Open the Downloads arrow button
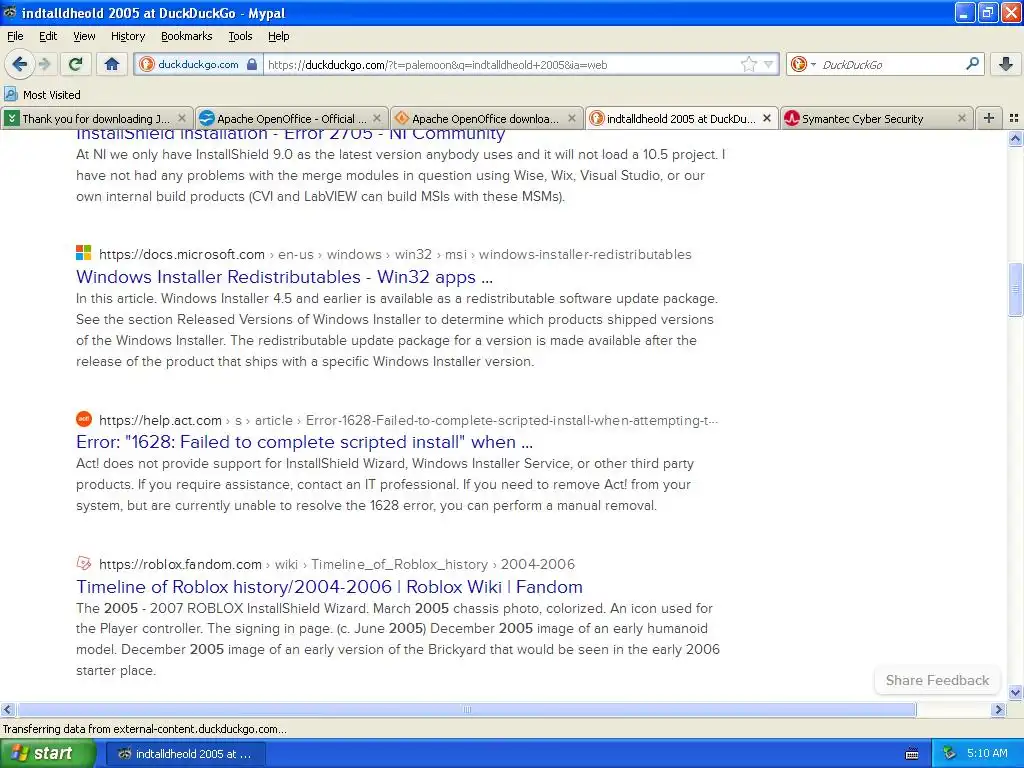The width and height of the screenshot is (1024, 768). click(1006, 64)
